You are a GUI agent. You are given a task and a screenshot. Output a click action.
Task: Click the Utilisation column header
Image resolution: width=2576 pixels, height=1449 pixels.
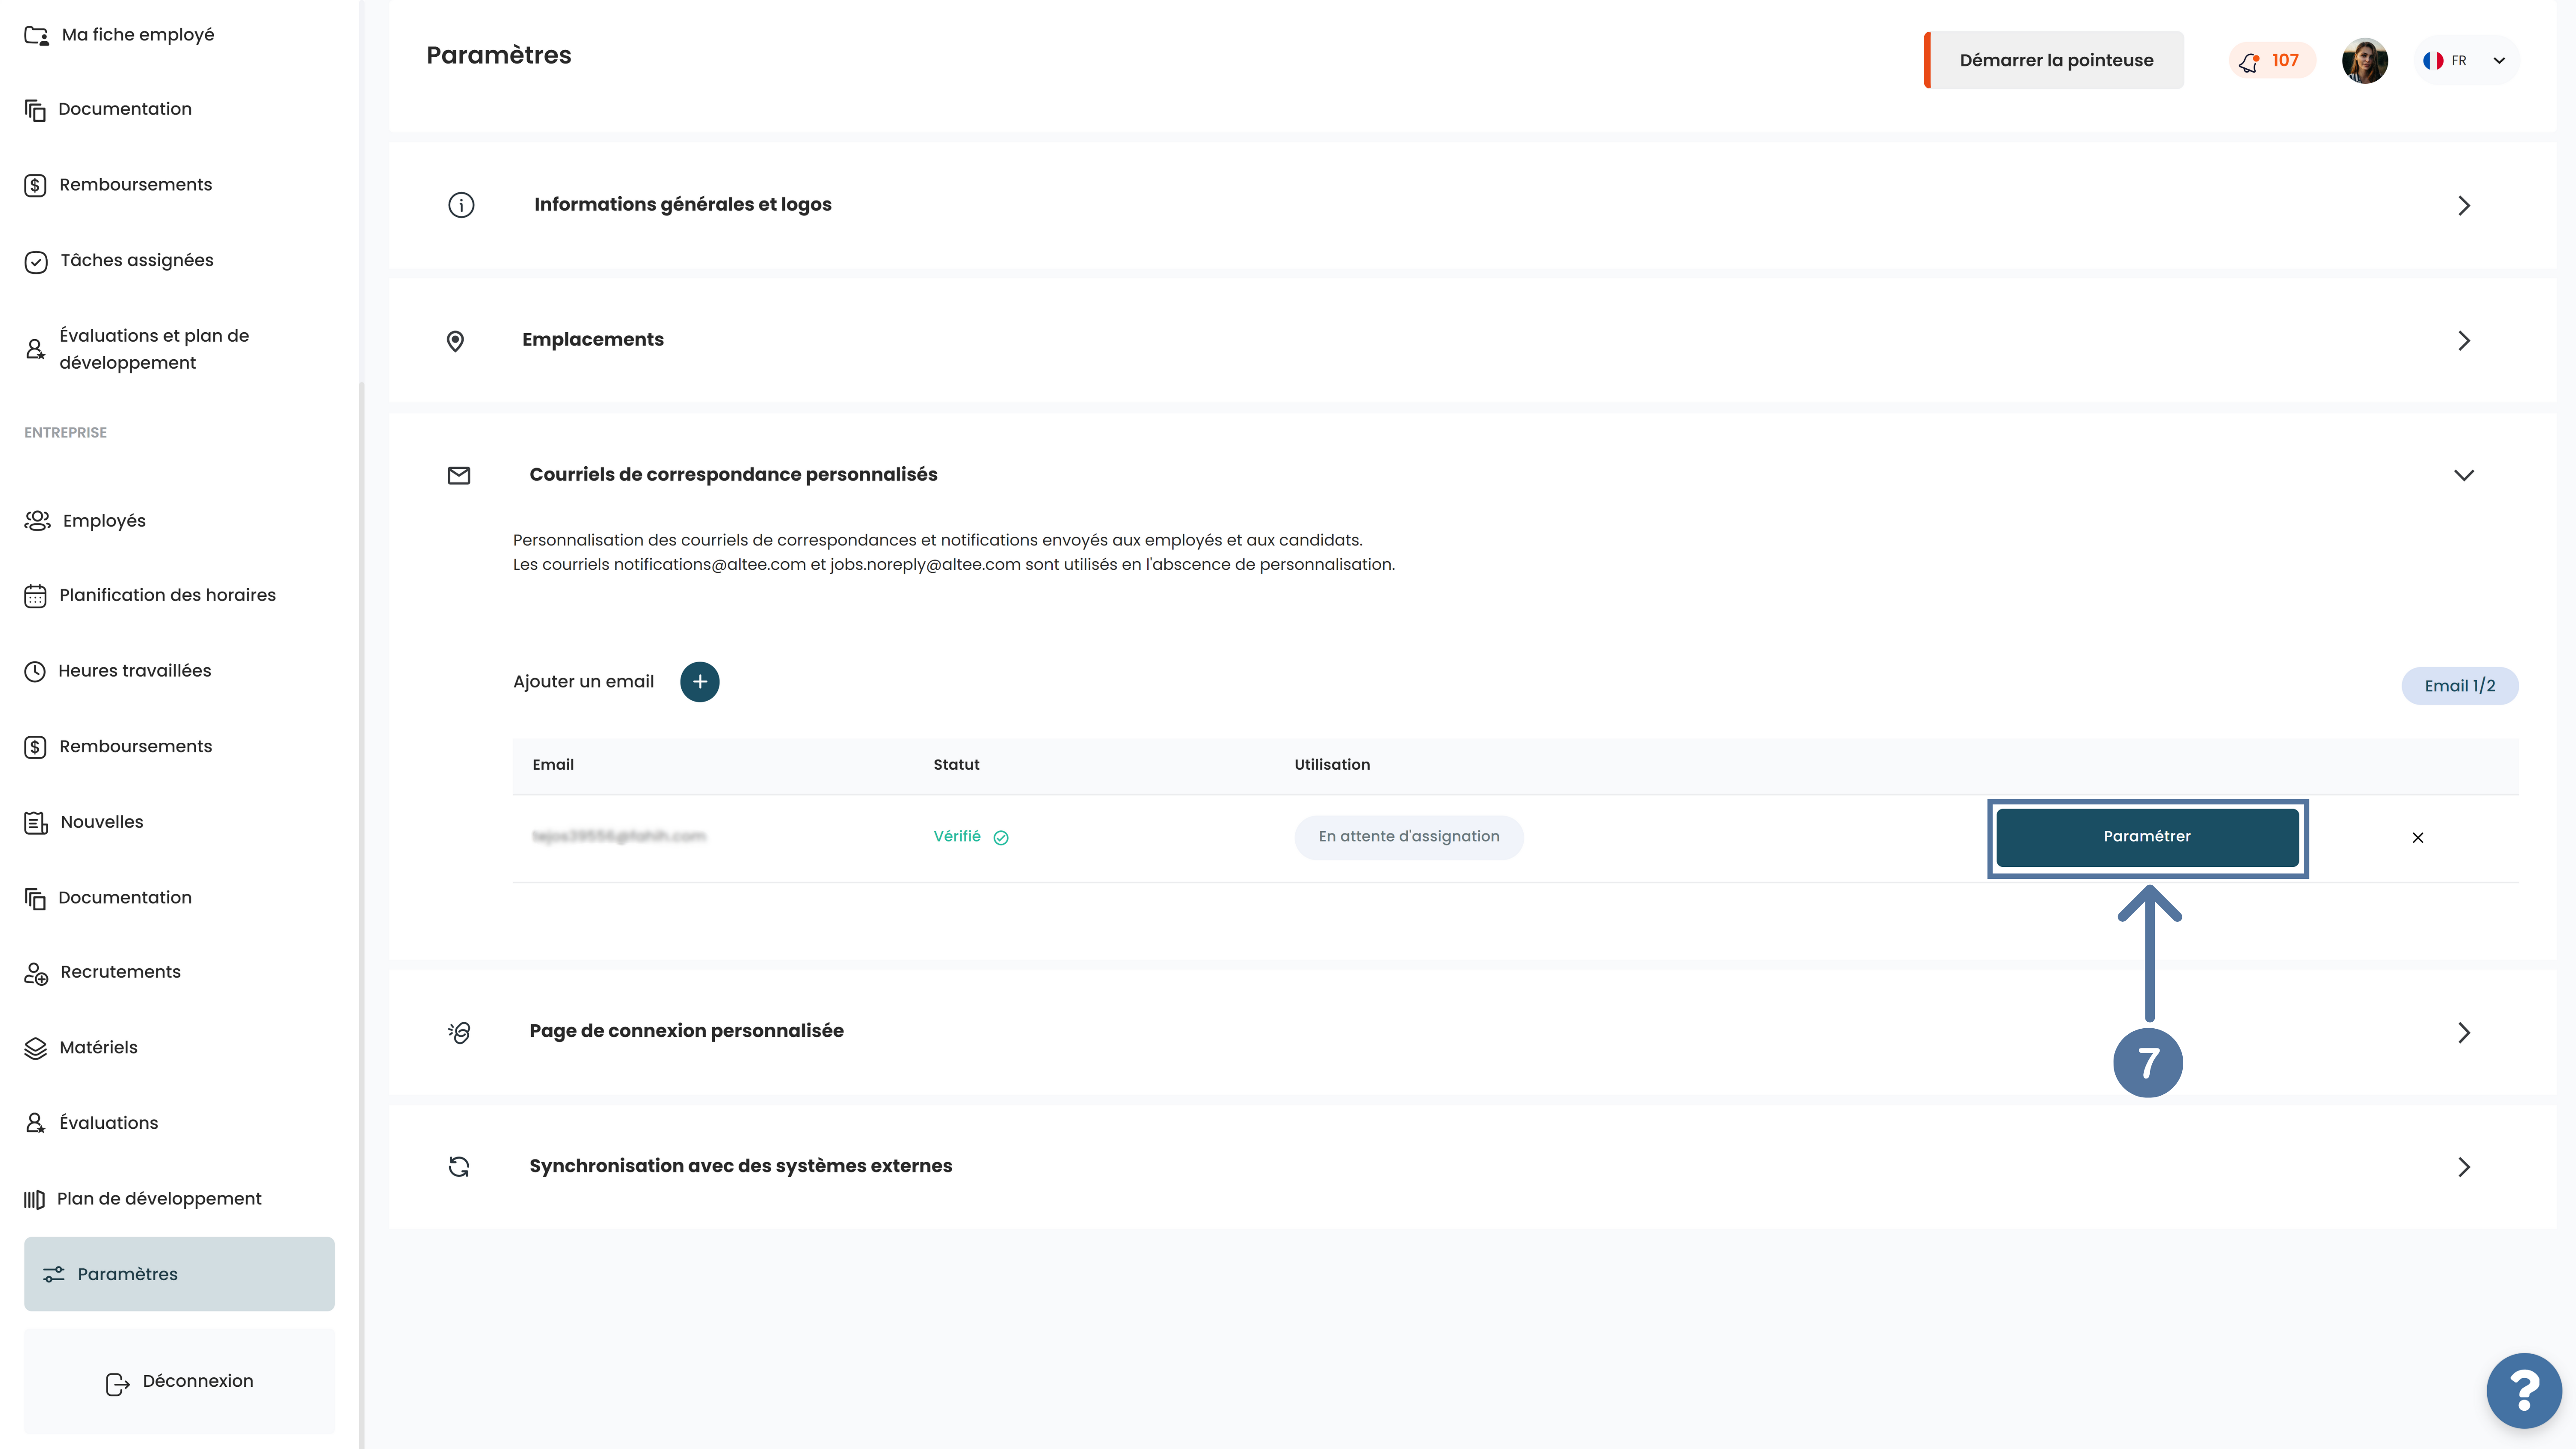click(1332, 765)
